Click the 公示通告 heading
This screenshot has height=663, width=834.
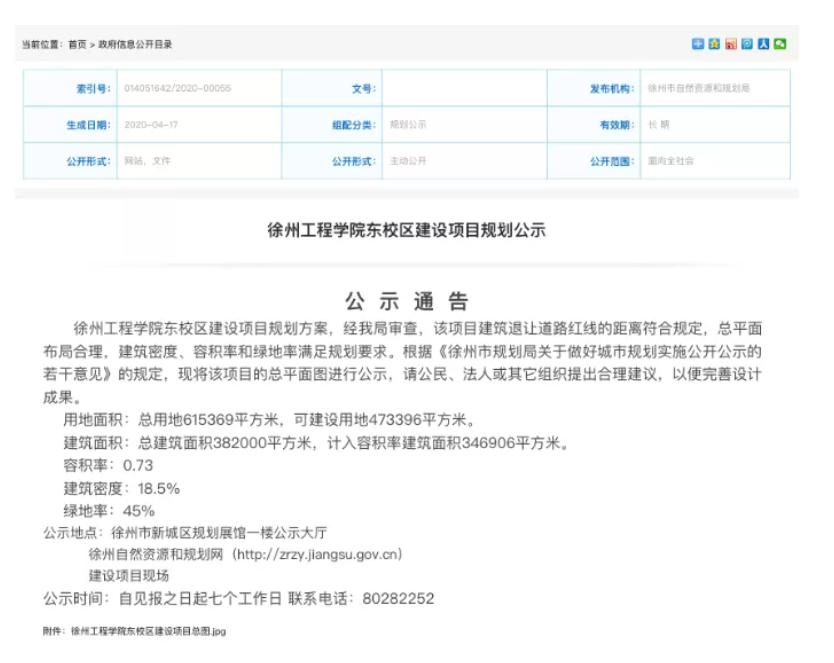coord(406,302)
